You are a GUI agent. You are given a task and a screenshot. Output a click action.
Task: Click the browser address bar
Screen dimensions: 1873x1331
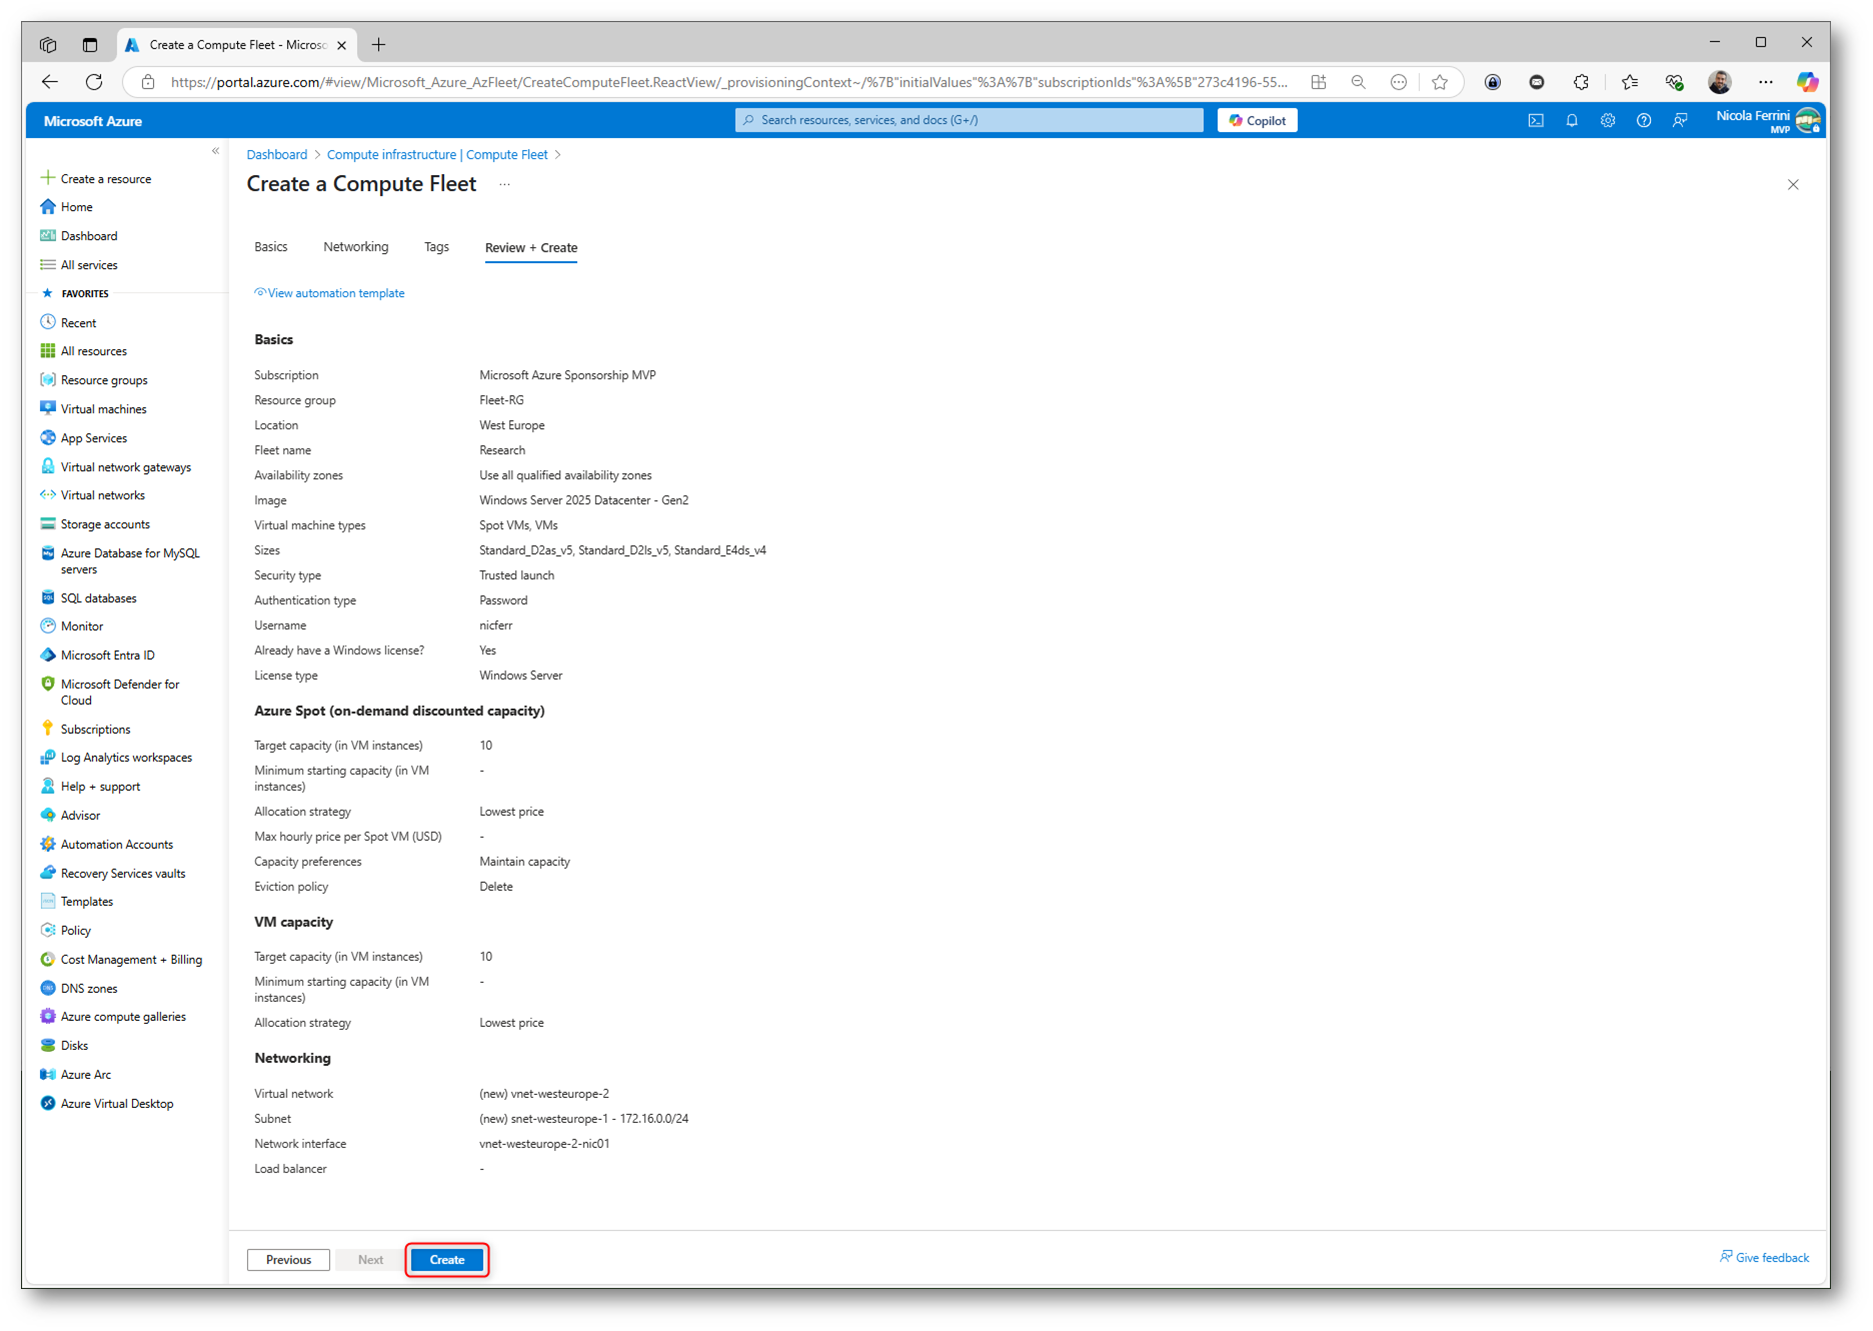(729, 82)
